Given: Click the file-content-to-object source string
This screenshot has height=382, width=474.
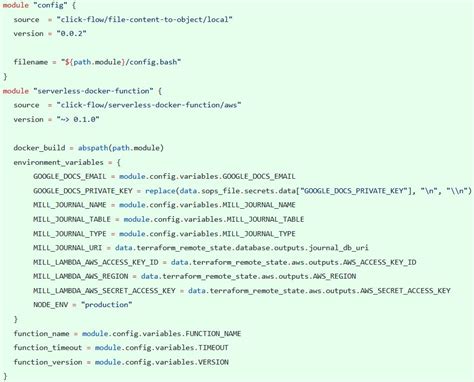Looking at the screenshot, I should click(x=144, y=20).
